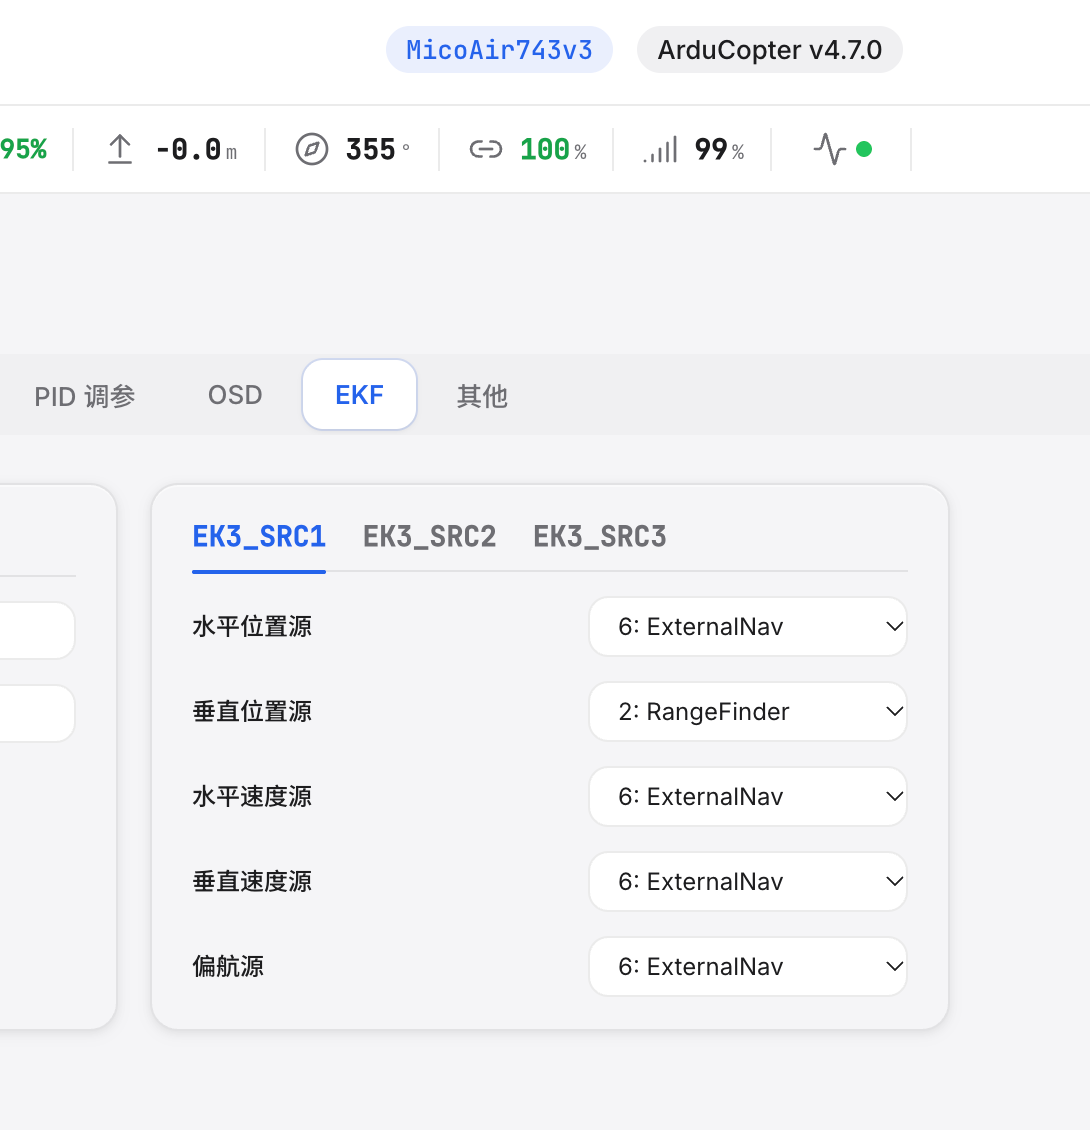
Task: Click the altitude up-arrow icon
Action: coord(120,149)
